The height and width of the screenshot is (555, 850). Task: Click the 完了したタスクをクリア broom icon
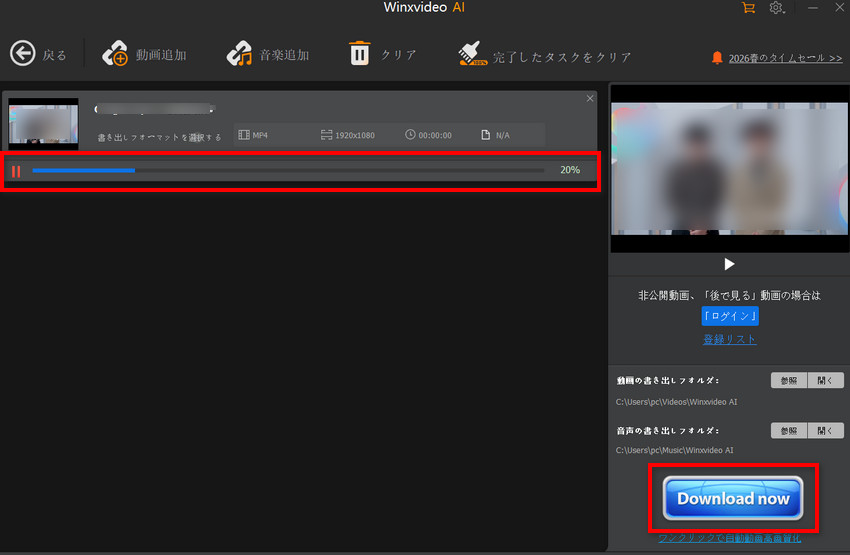pos(472,54)
